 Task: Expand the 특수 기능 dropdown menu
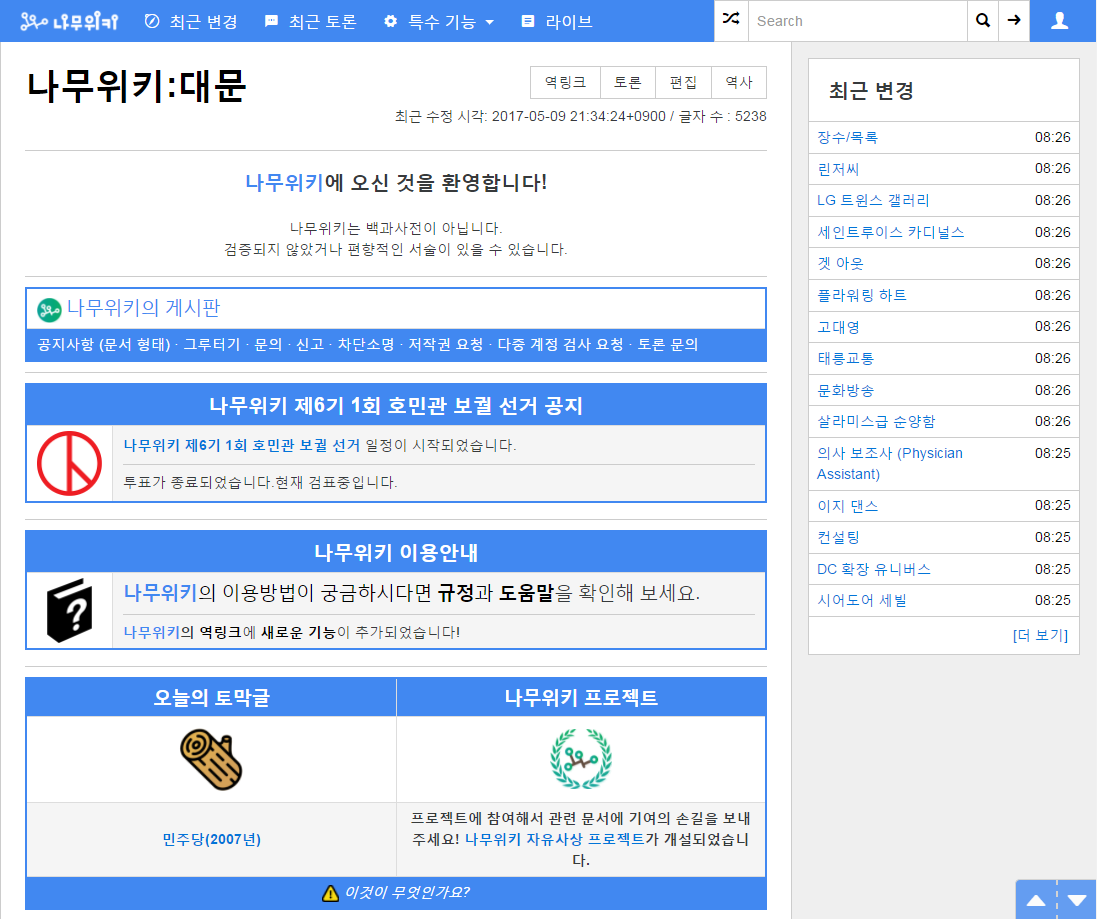[438, 20]
